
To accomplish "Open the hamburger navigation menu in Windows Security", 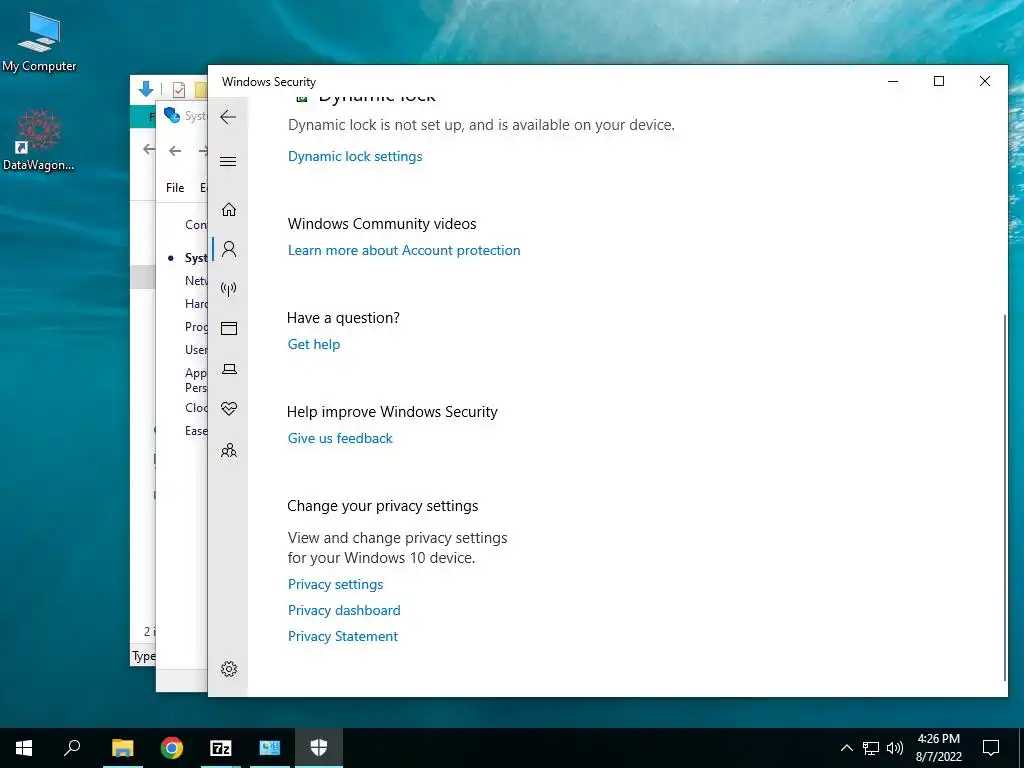I will (228, 161).
